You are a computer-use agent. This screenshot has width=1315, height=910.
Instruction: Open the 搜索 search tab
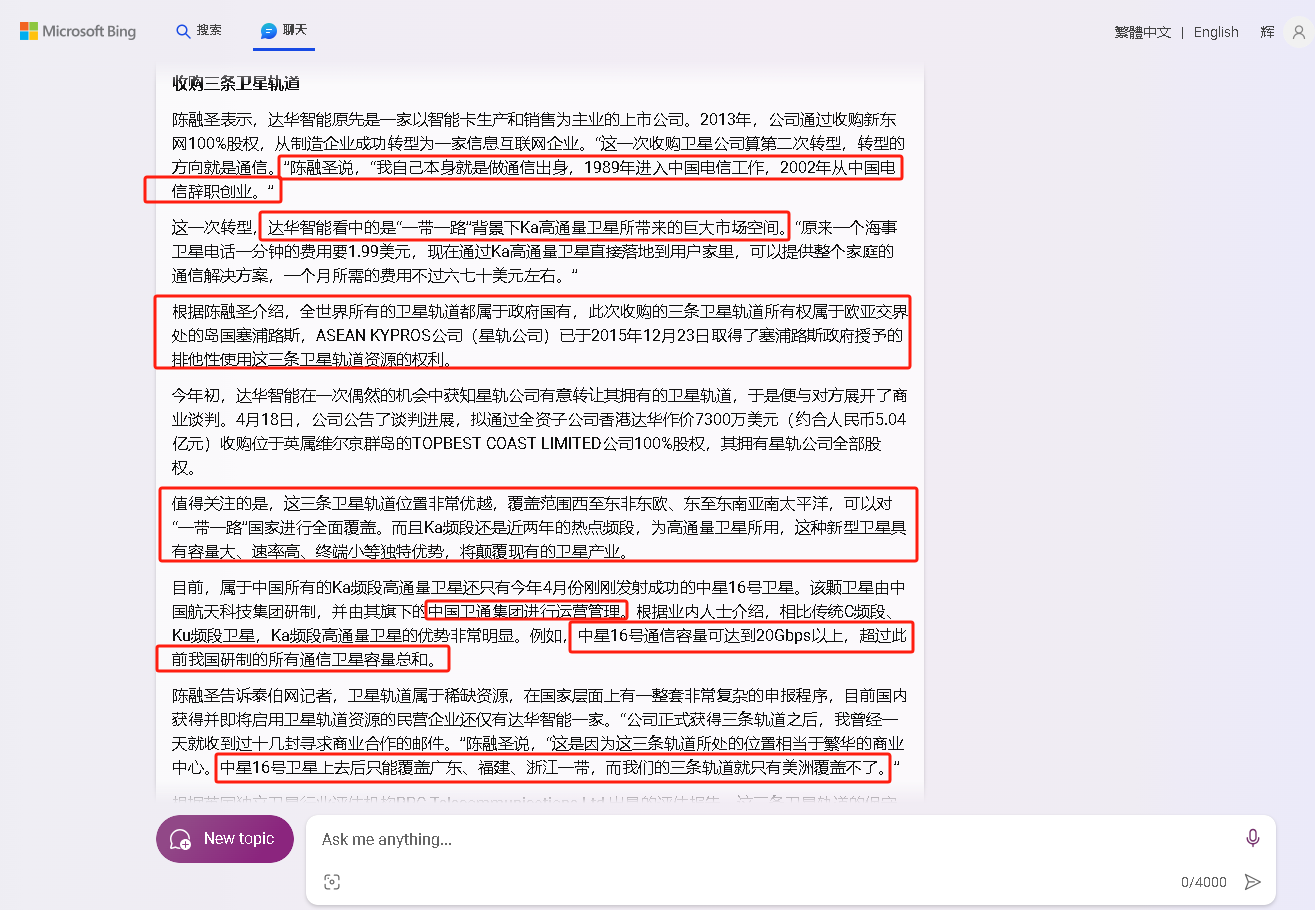[x=199, y=31]
